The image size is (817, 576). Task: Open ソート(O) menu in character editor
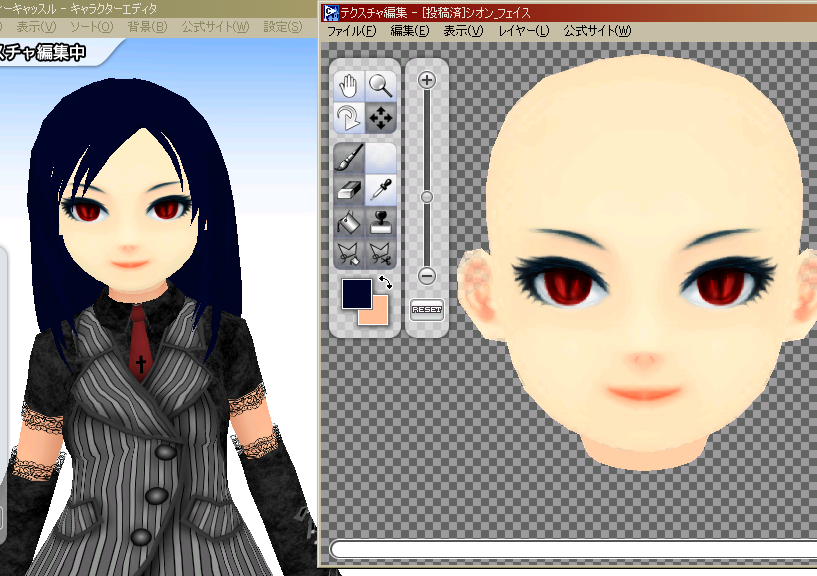coord(91,27)
